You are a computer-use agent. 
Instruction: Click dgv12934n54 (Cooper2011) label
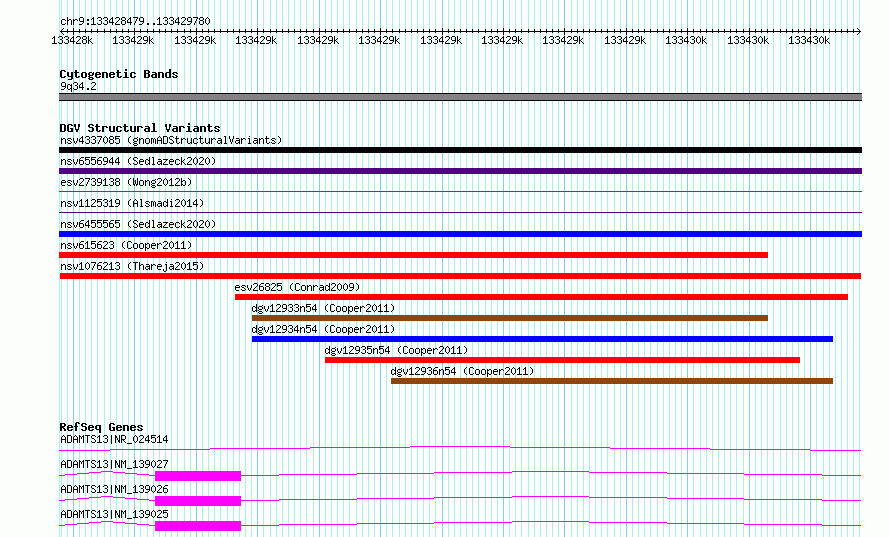(323, 329)
